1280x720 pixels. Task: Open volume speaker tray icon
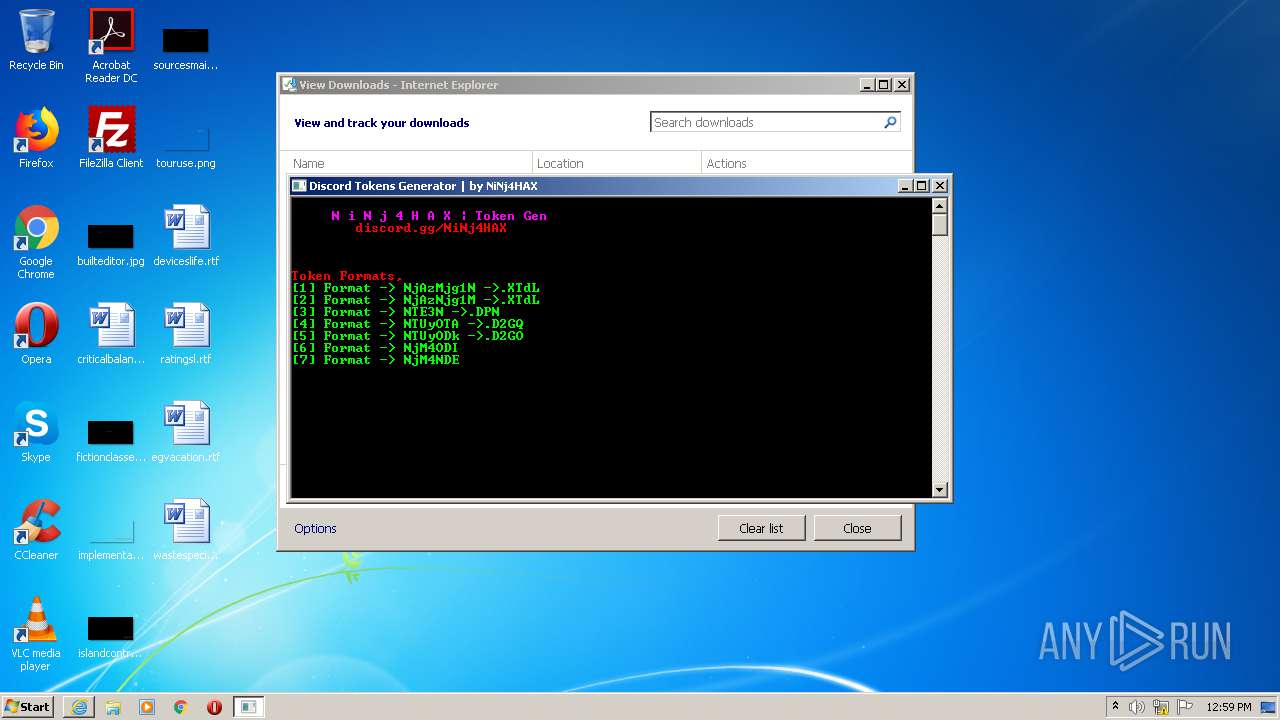click(x=1137, y=707)
